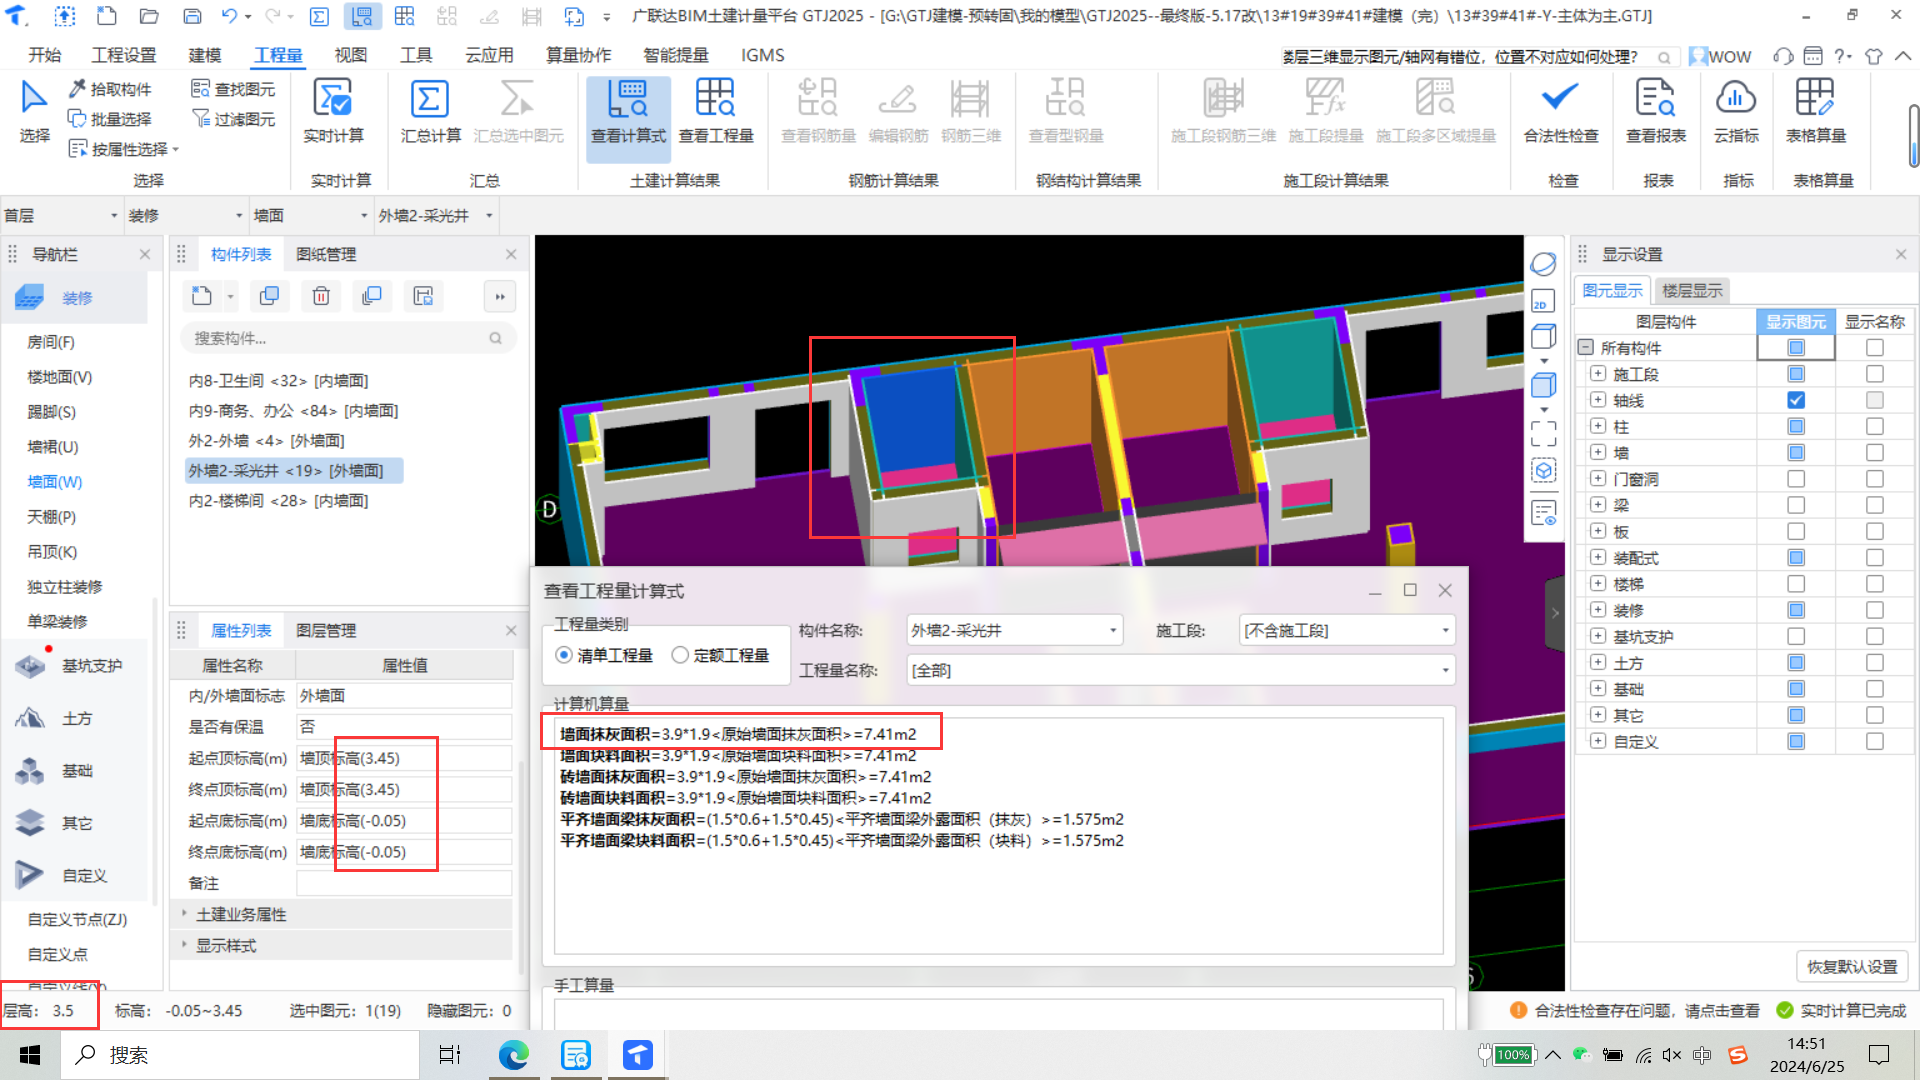This screenshot has height=1080, width=1920.
Task: Toggle 柱 显示图元 checkbox
Action: [x=1796, y=427]
